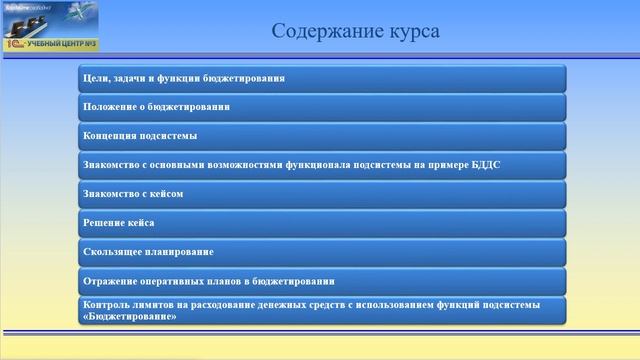640x360 pixels.
Task: Select Скользящее планирование bar
Action: coord(322,252)
